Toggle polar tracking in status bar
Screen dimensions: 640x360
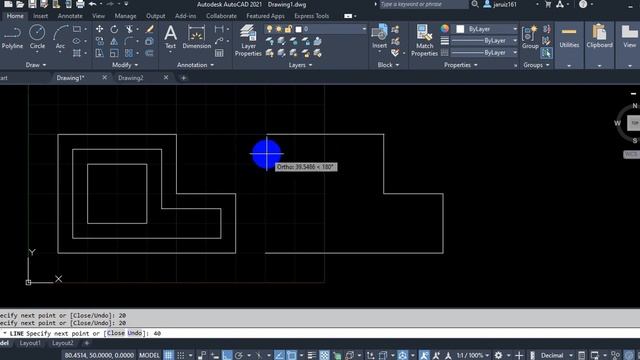click(x=239, y=355)
